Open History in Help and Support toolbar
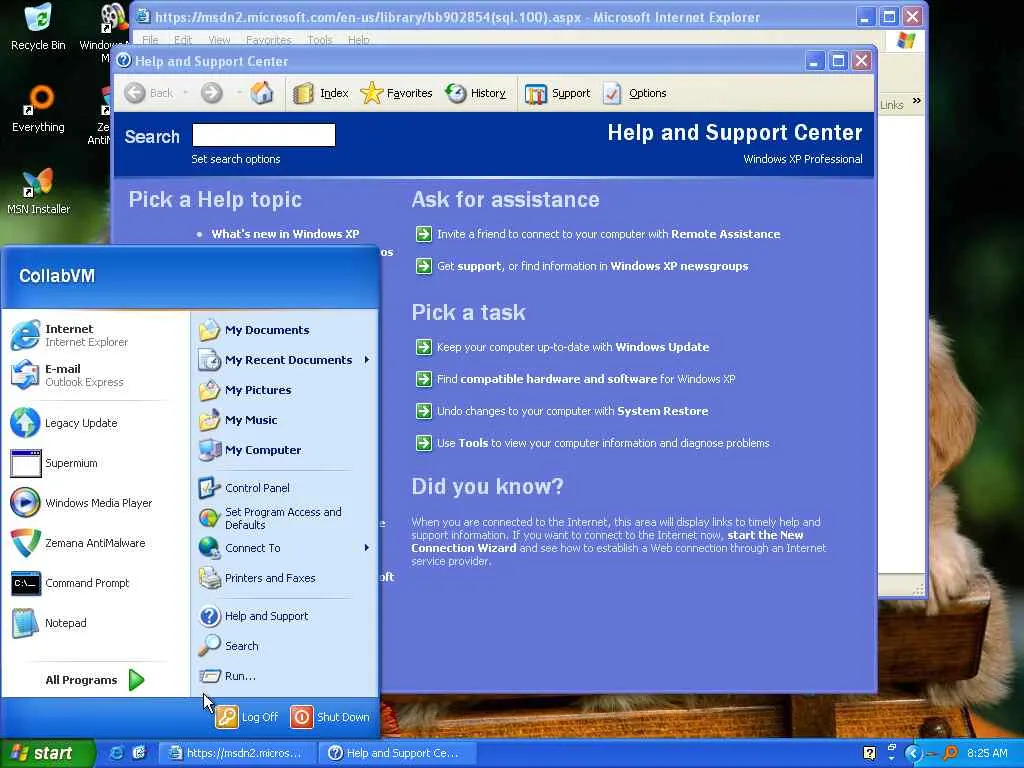1024x768 pixels. coord(475,93)
